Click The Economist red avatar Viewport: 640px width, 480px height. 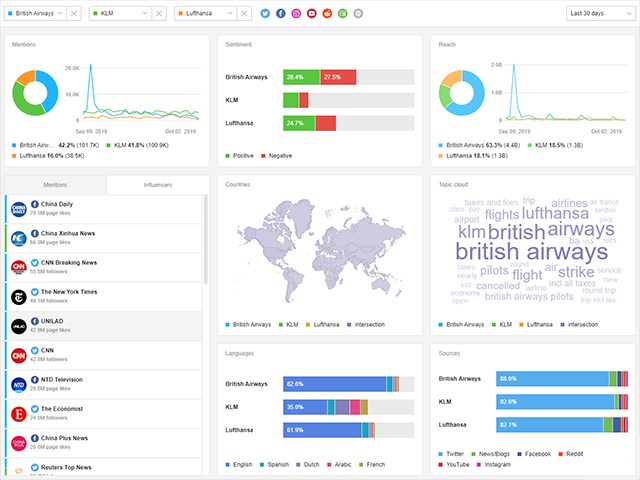point(19,414)
